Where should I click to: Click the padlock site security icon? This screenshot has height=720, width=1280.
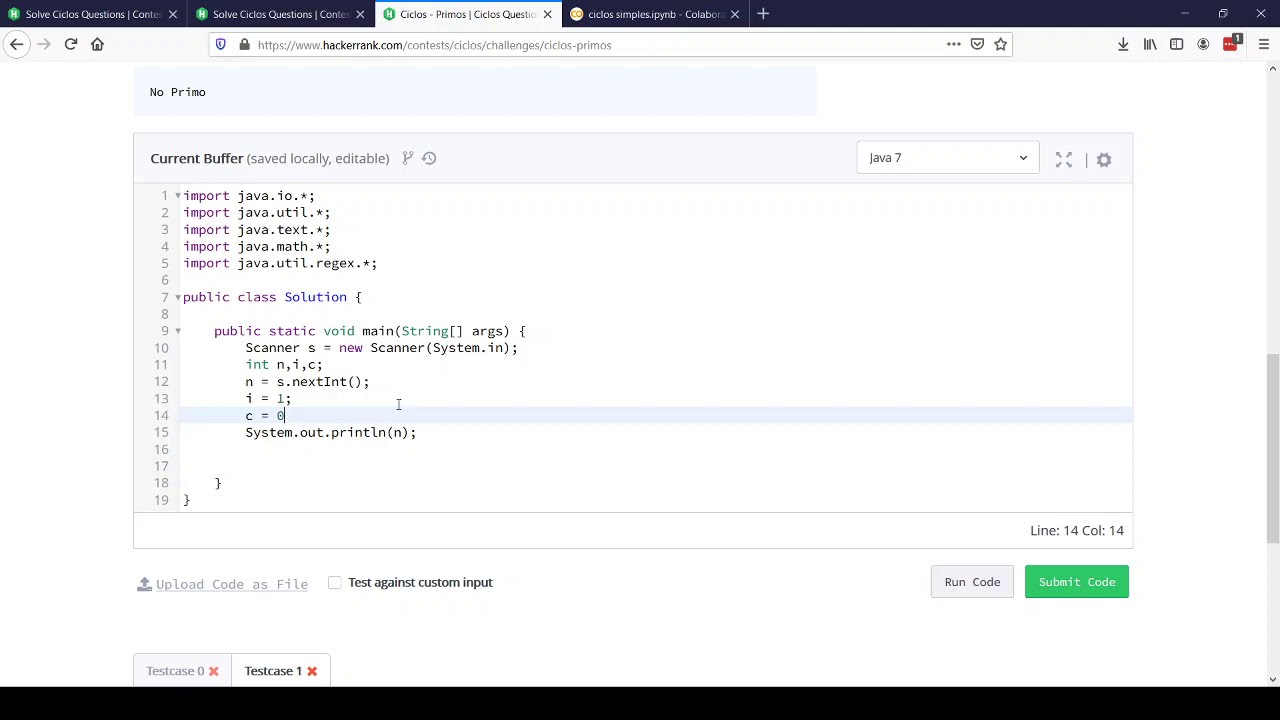point(244,45)
